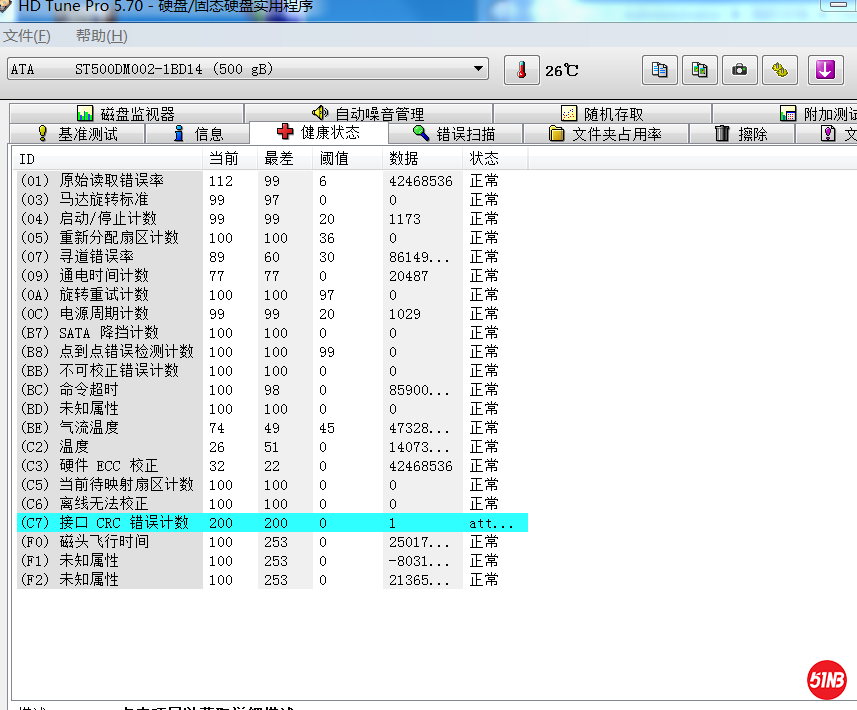
Task: Select the 擦除 tab
Action: click(741, 134)
